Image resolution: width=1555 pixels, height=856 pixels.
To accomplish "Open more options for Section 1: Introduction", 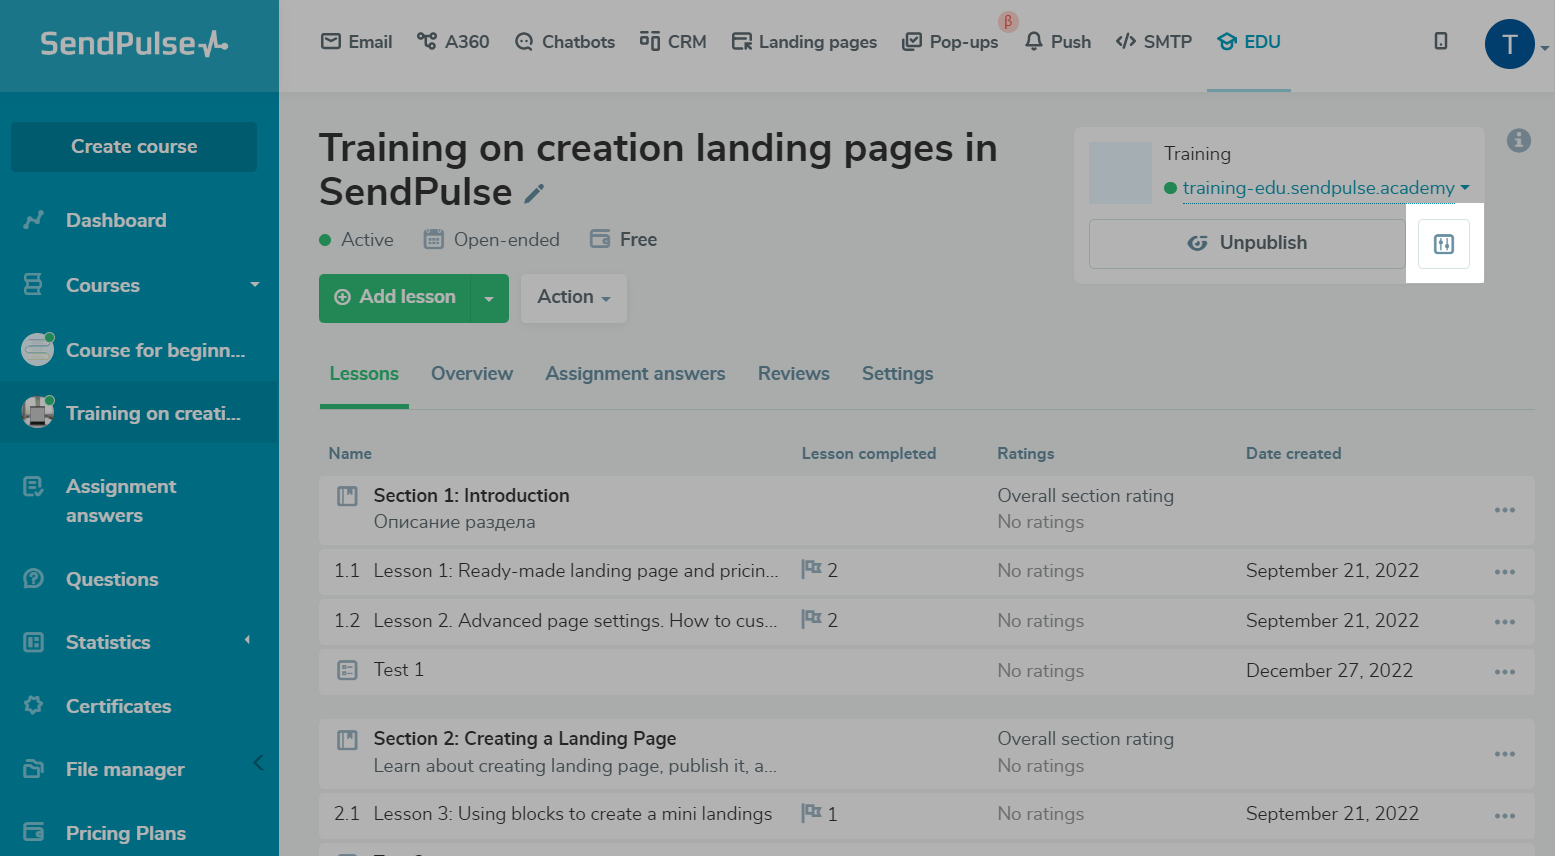I will tap(1505, 510).
